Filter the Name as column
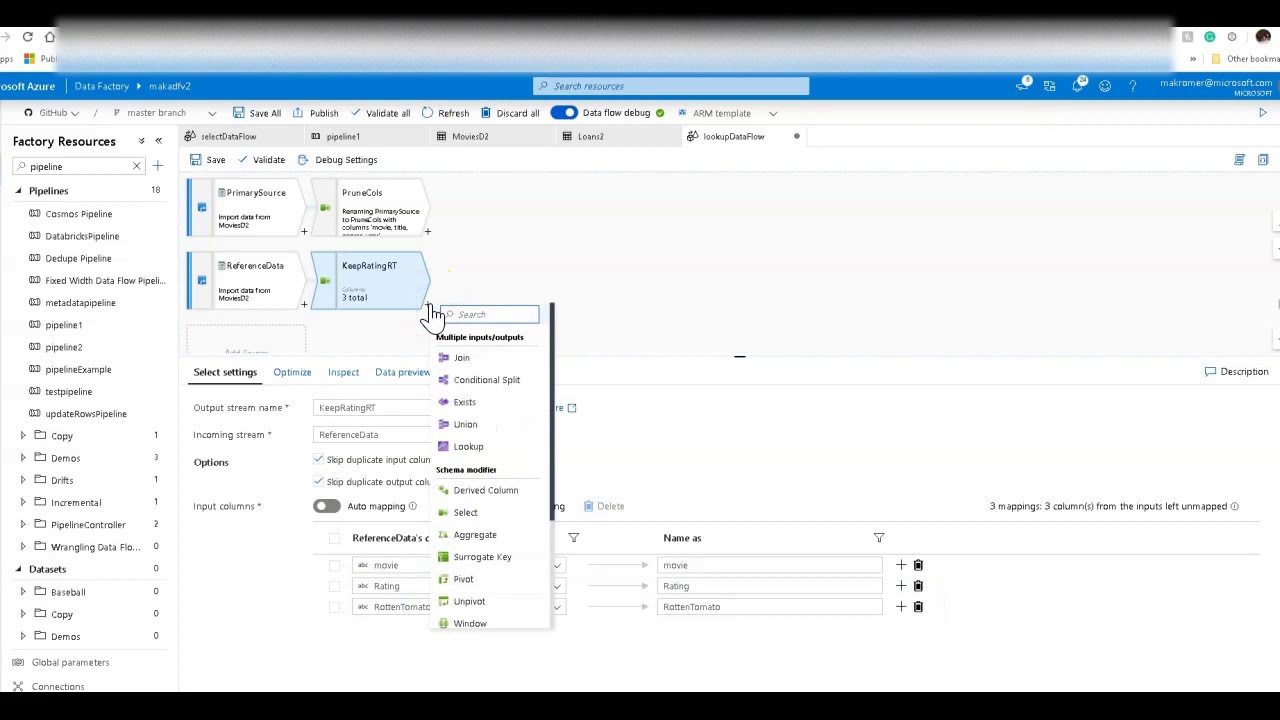The width and height of the screenshot is (1280, 720). 878,538
